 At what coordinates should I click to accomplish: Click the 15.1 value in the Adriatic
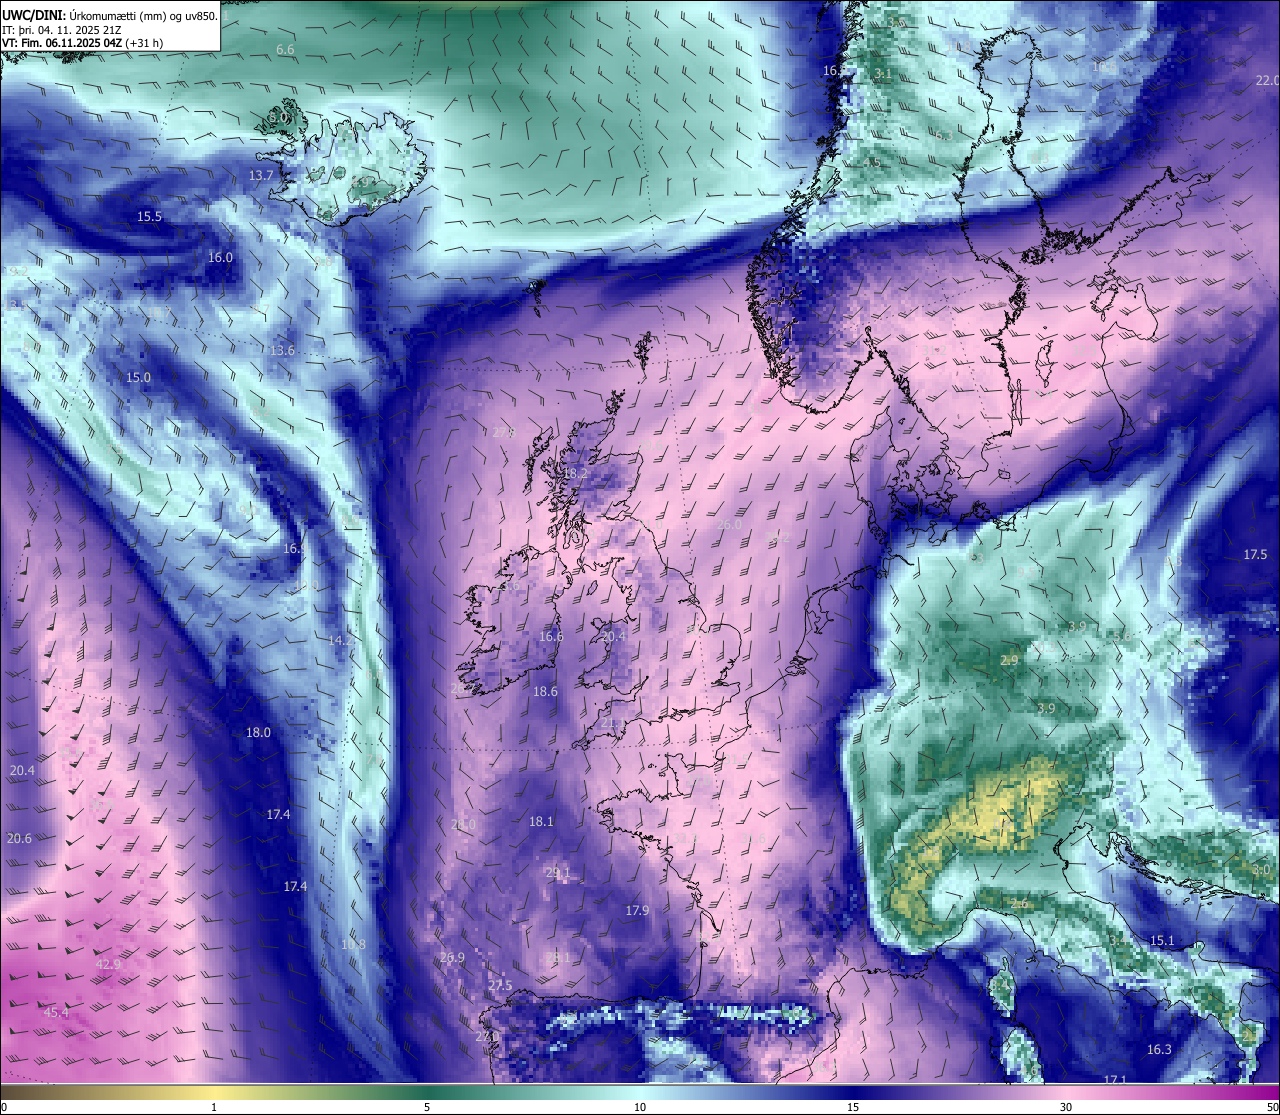click(x=1162, y=940)
